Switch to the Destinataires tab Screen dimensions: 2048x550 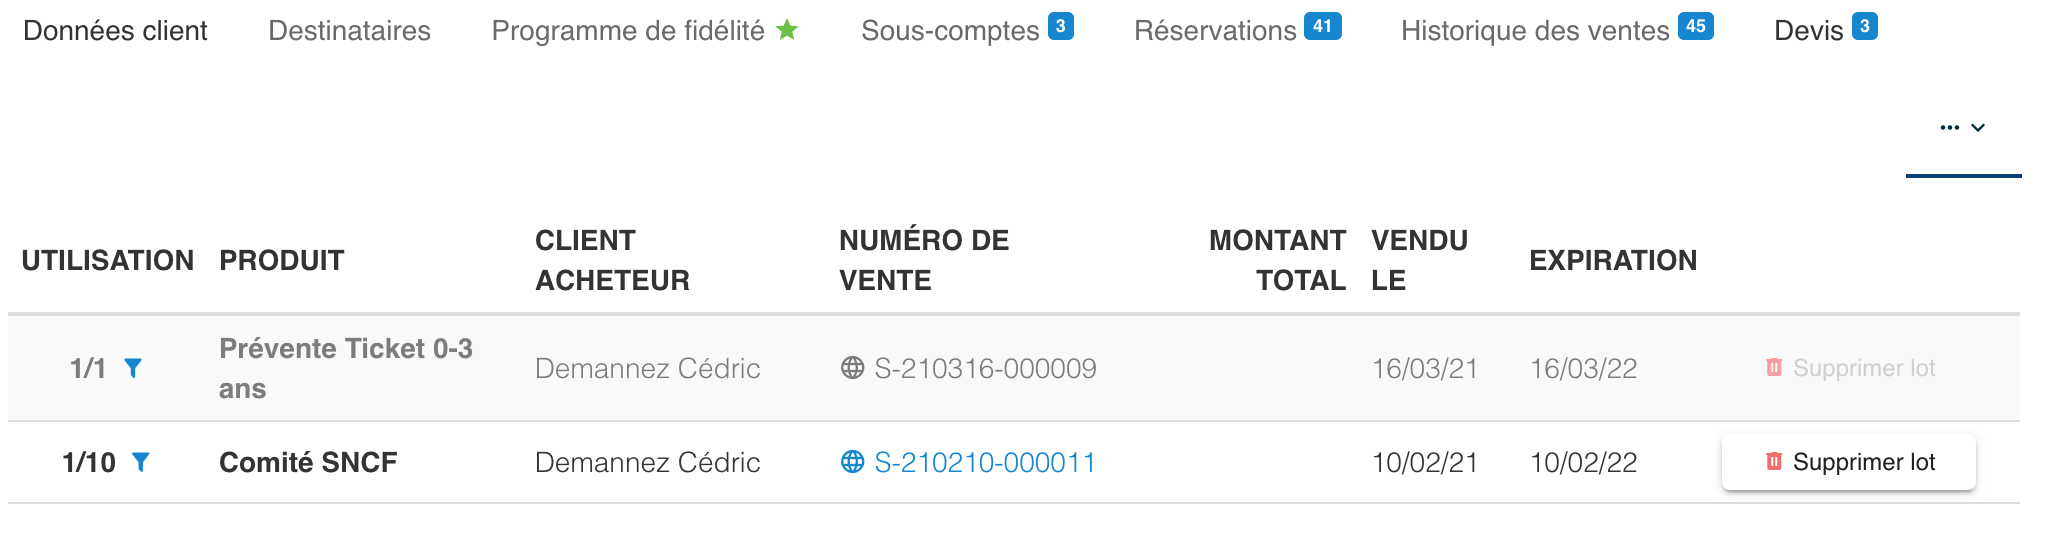pos(349,31)
